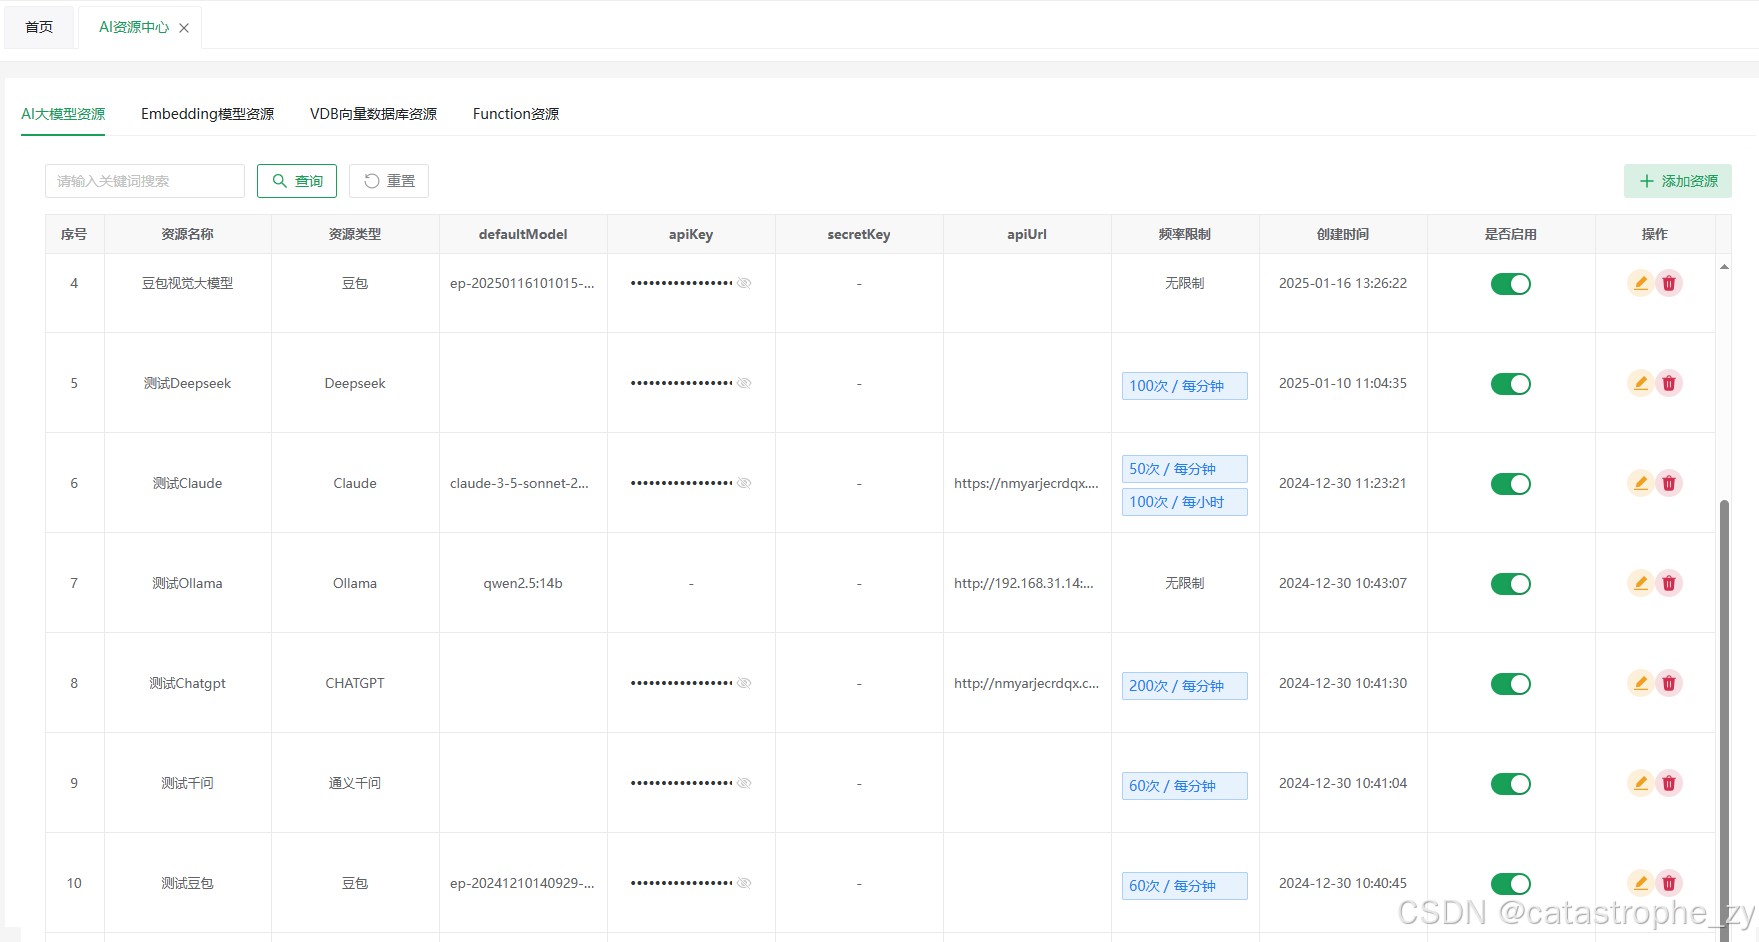Screen dimensions: 1759x942
Task: Toggle the 测试Claude enable switch
Action: (x=1510, y=484)
